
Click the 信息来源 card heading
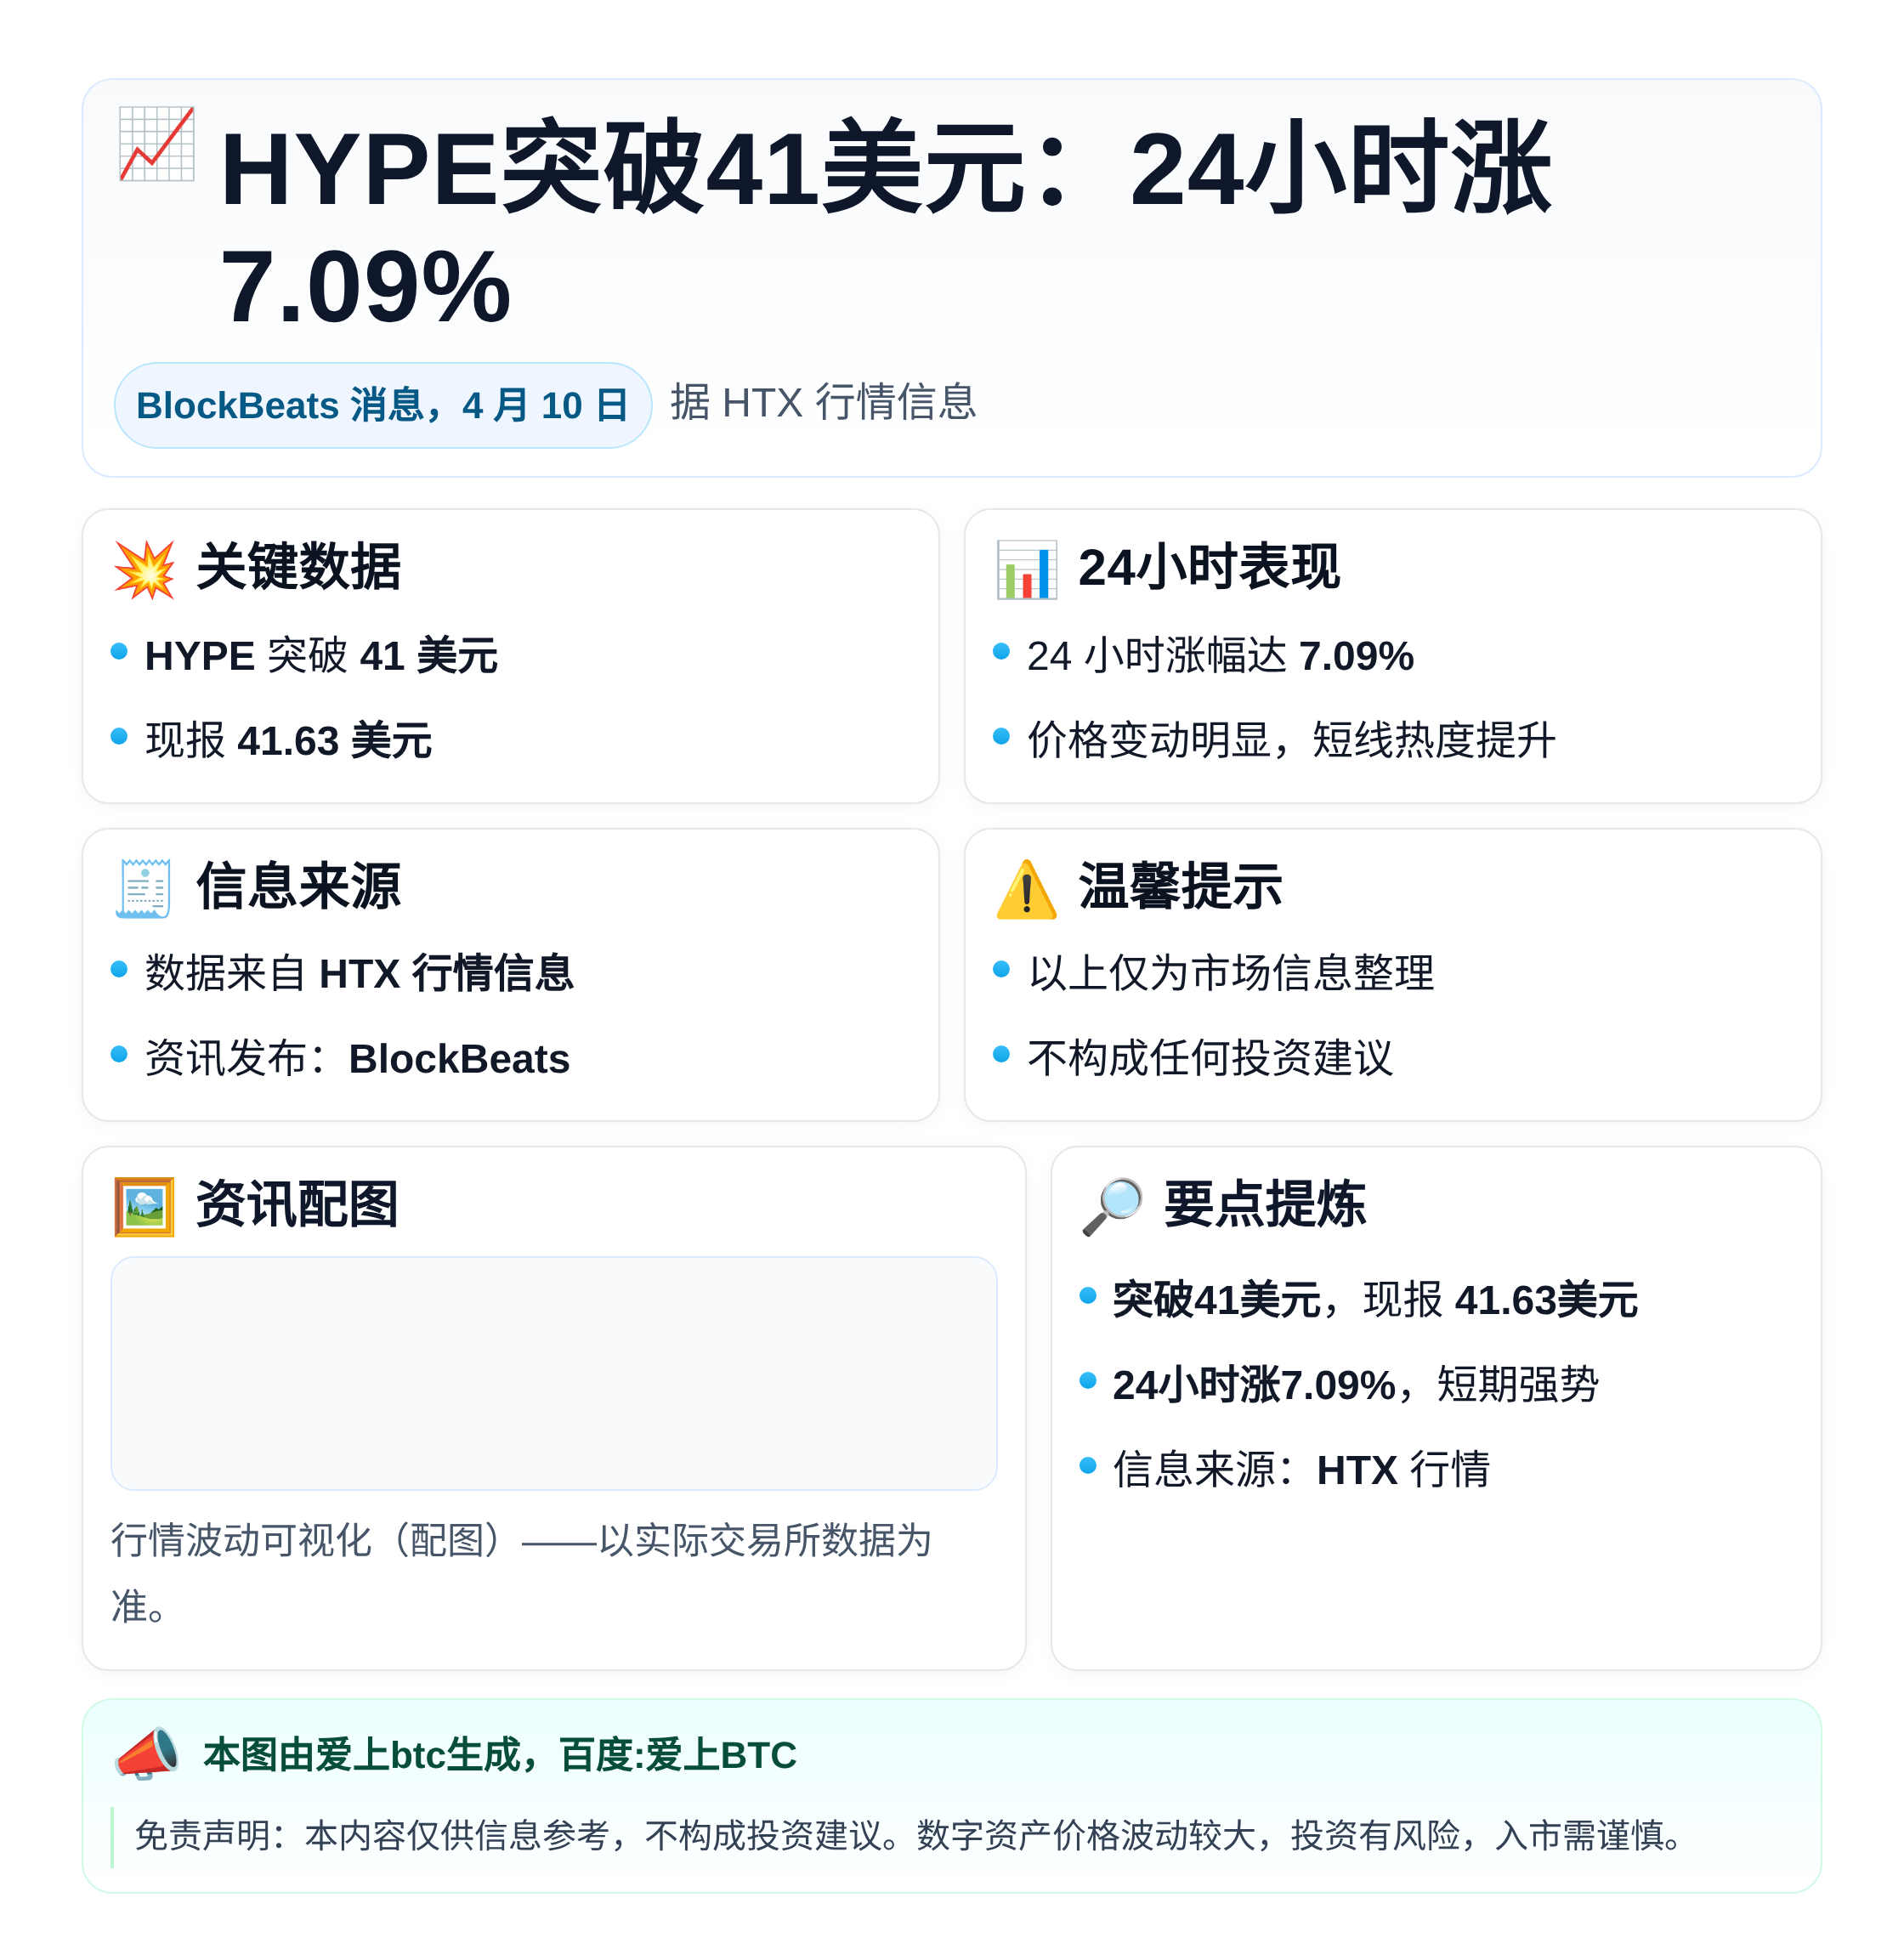click(298, 886)
